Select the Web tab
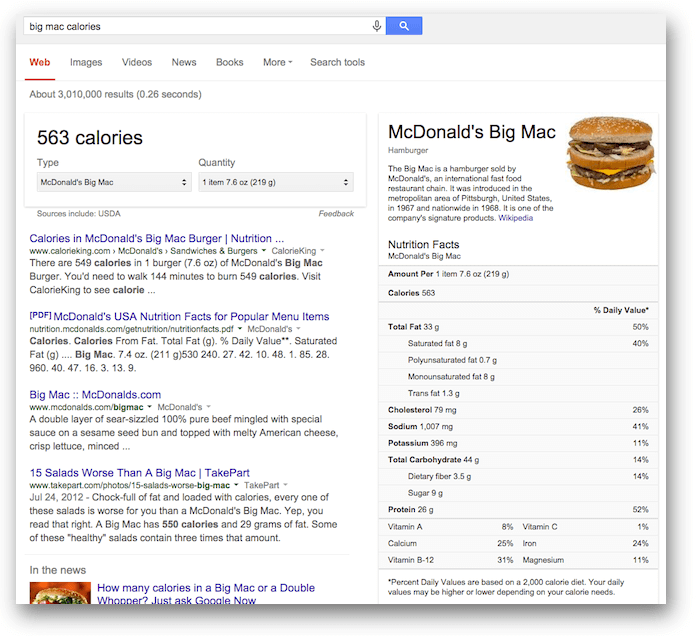Image resolution: width=696 pixels, height=636 pixels. (x=40, y=62)
